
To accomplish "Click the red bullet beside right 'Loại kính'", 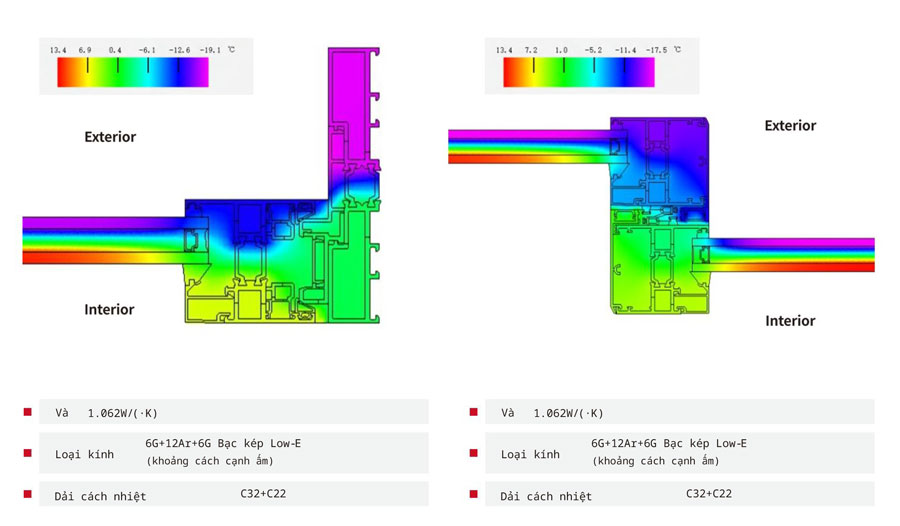I will 474,453.
